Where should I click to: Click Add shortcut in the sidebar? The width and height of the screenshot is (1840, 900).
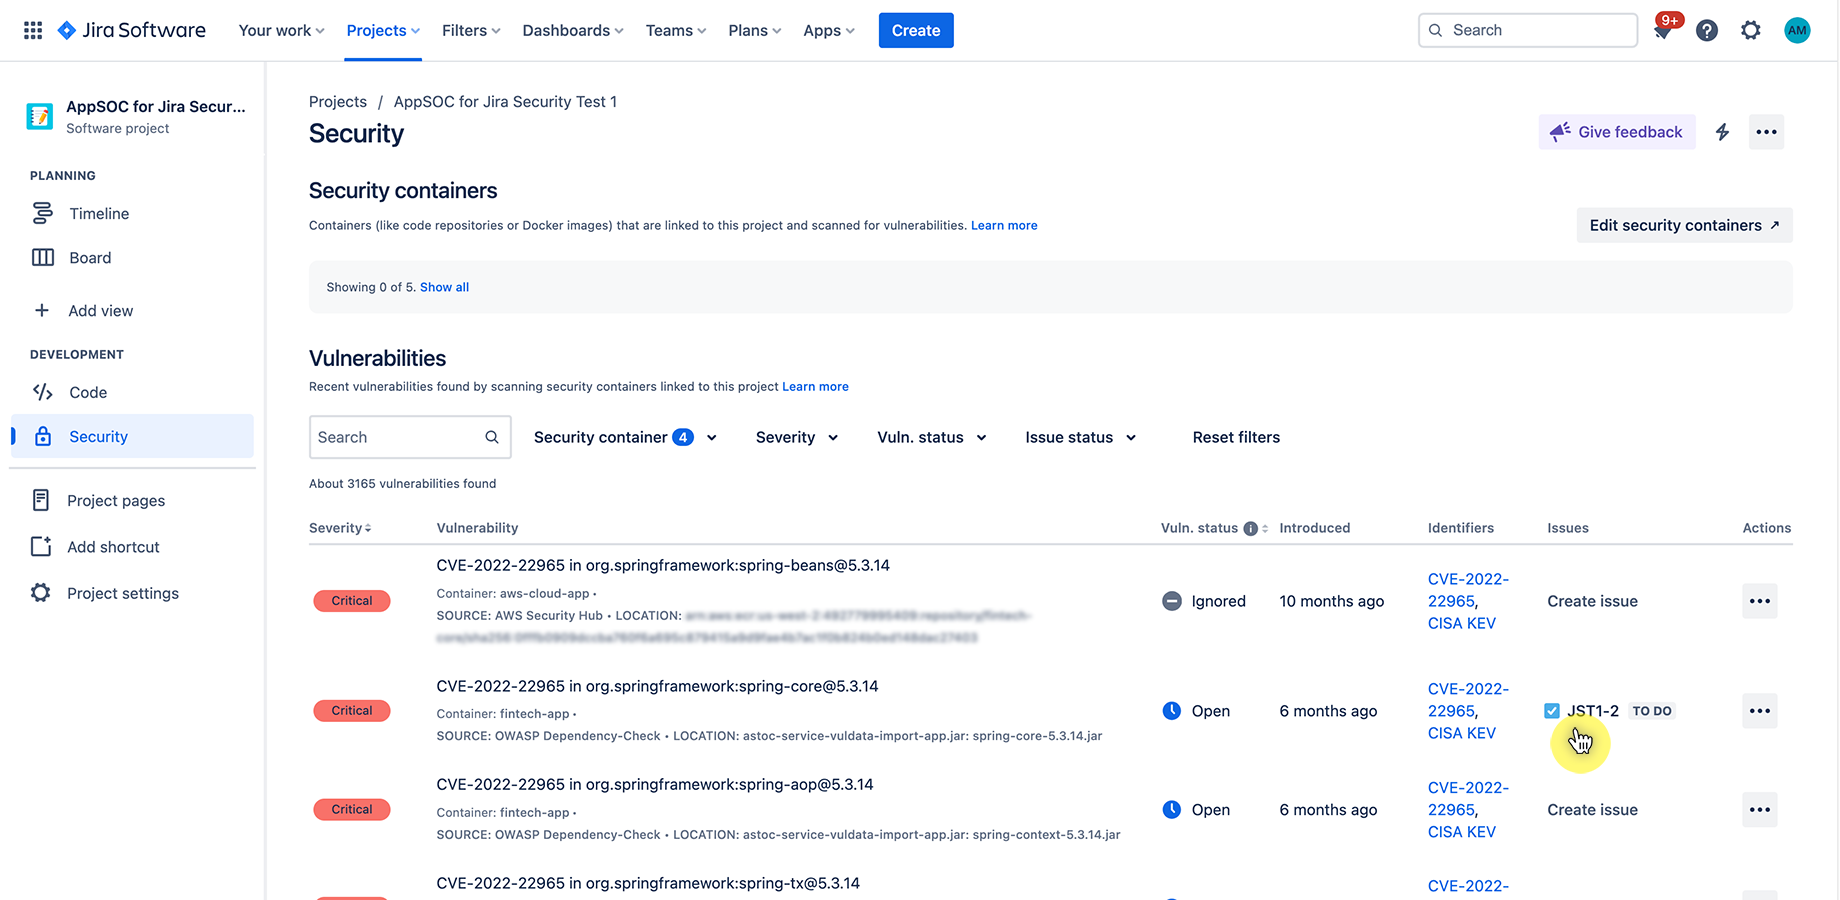click(132, 547)
